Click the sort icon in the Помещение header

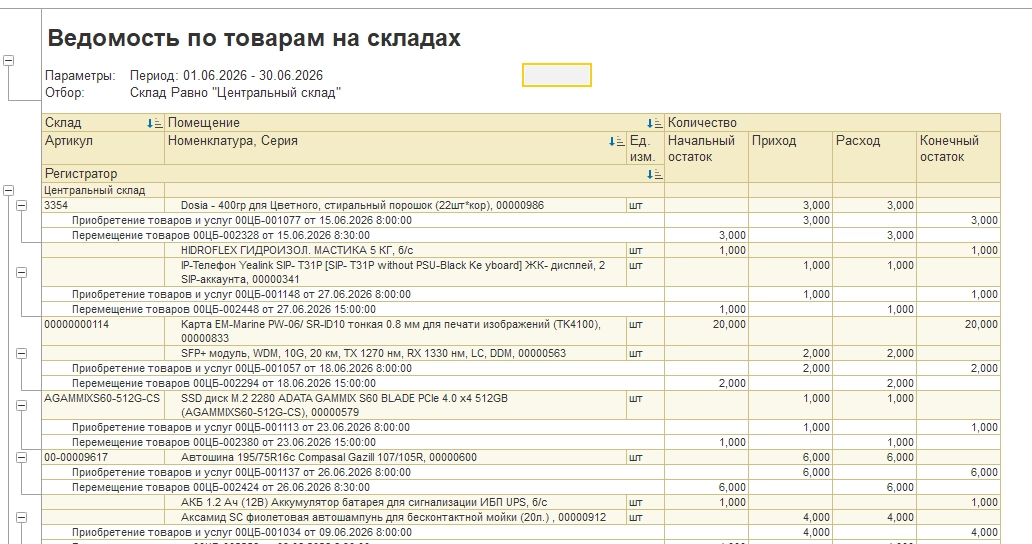tap(654, 123)
